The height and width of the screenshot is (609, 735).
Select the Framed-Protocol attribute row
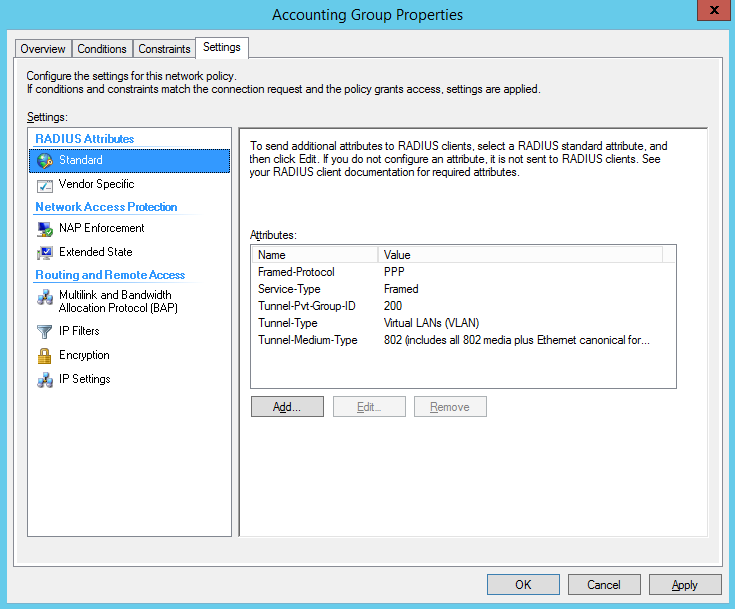[x=463, y=272]
